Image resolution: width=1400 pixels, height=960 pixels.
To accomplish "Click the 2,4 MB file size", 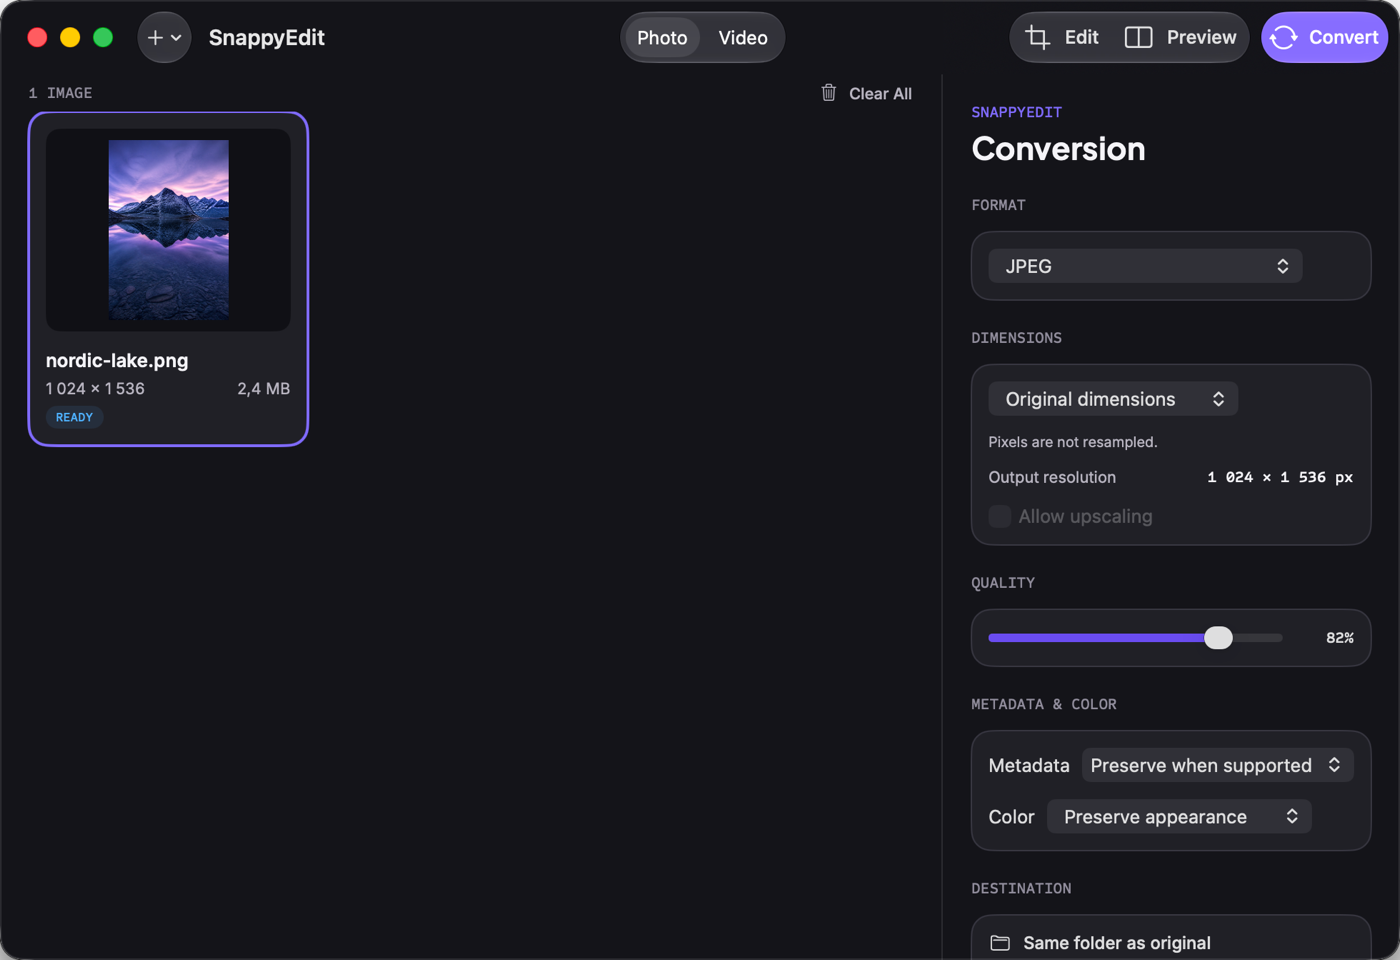I will [263, 388].
